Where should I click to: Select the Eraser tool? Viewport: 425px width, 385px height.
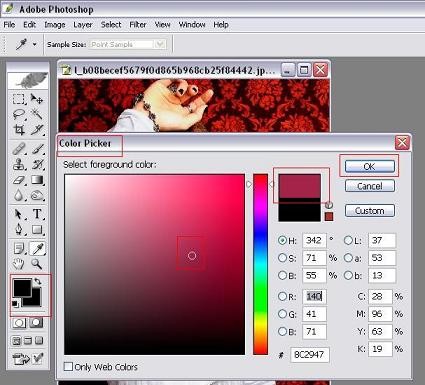pyautogui.click(x=18, y=180)
